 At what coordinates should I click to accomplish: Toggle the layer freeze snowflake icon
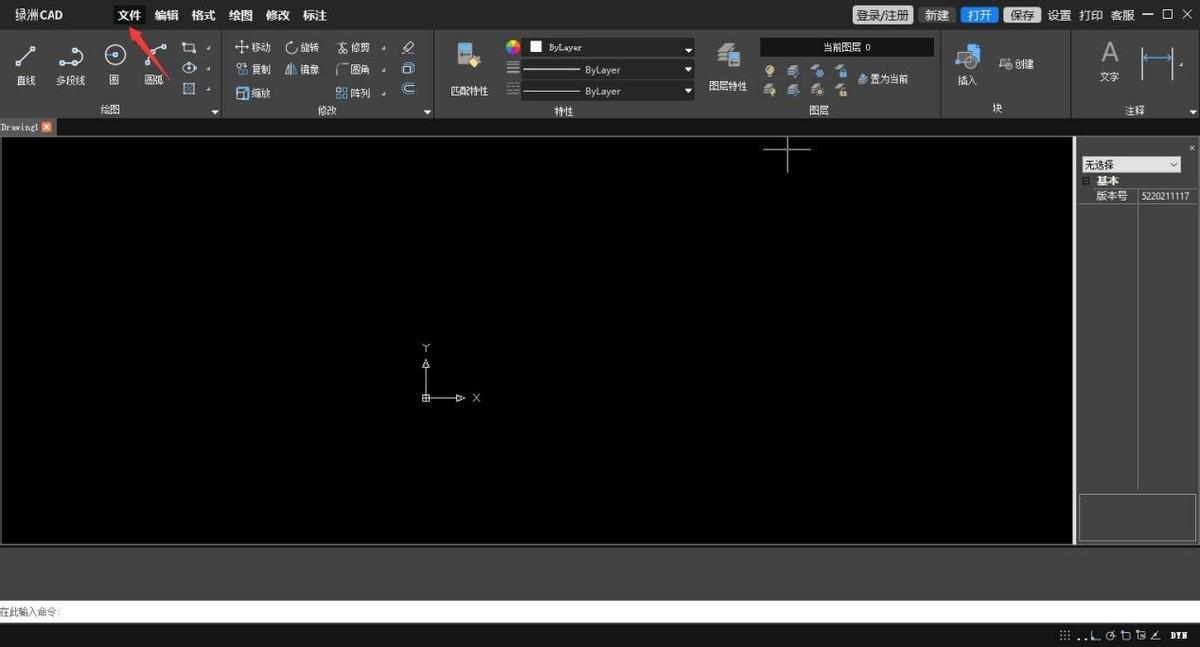817,71
